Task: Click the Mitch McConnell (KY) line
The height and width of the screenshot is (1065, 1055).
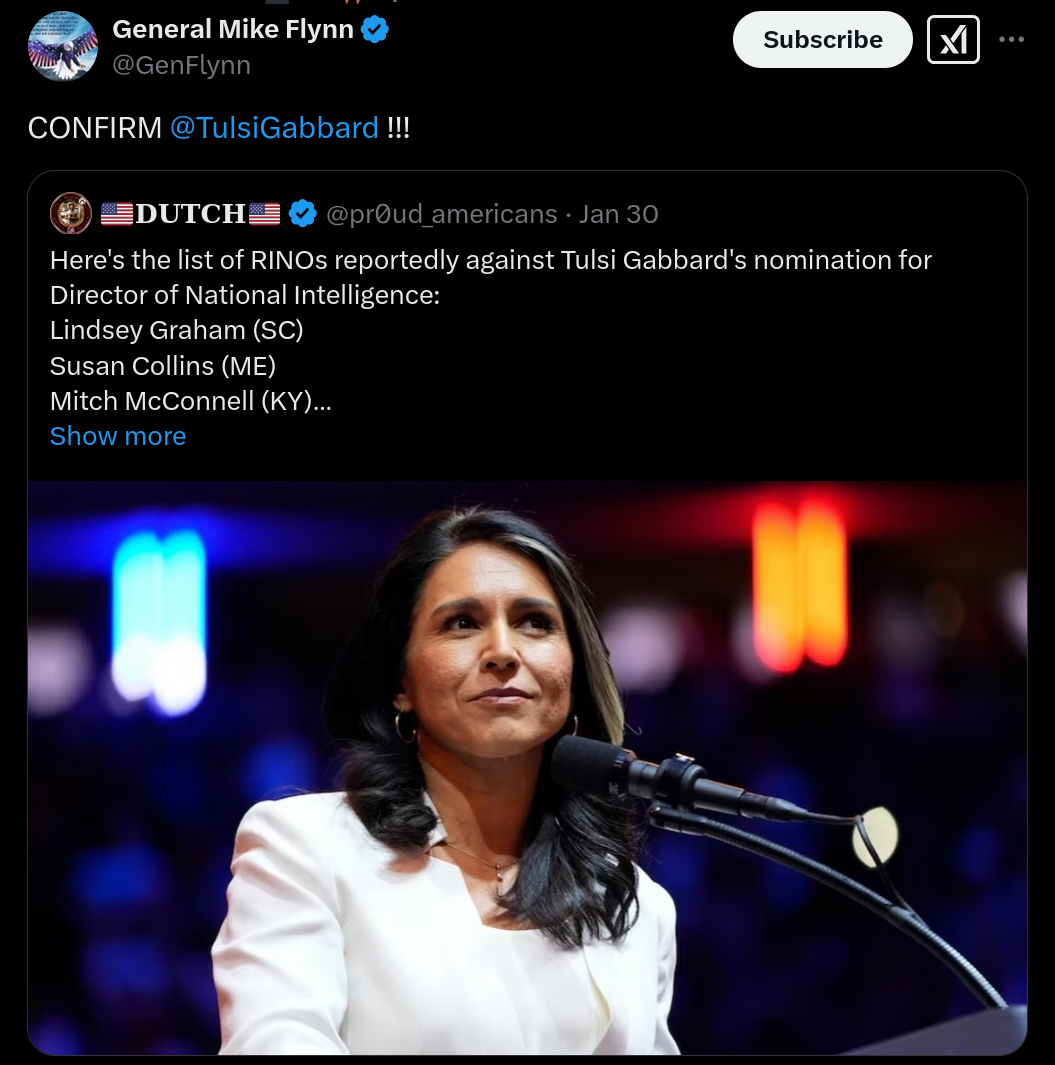Action: [x=190, y=401]
